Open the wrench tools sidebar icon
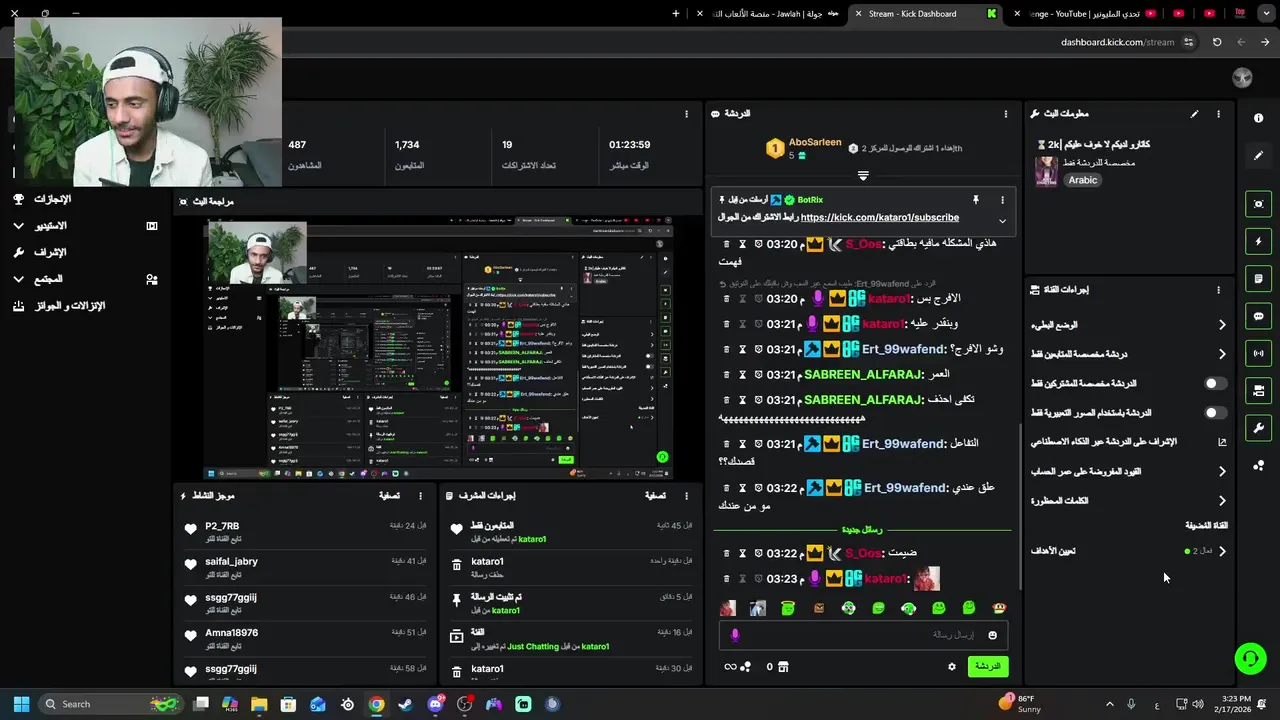1280x720 pixels. pyautogui.click(x=1258, y=428)
